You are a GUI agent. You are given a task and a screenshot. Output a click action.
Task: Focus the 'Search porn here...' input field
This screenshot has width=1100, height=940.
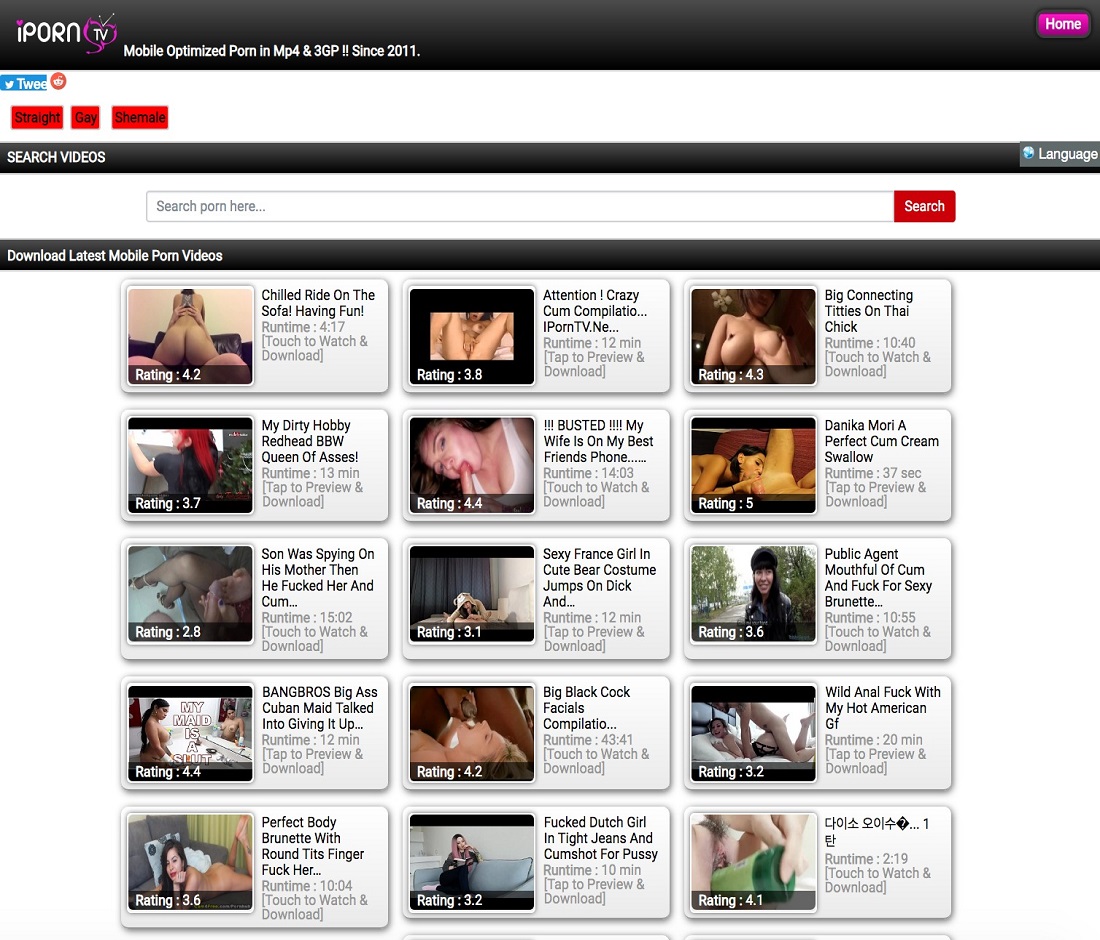(520, 206)
